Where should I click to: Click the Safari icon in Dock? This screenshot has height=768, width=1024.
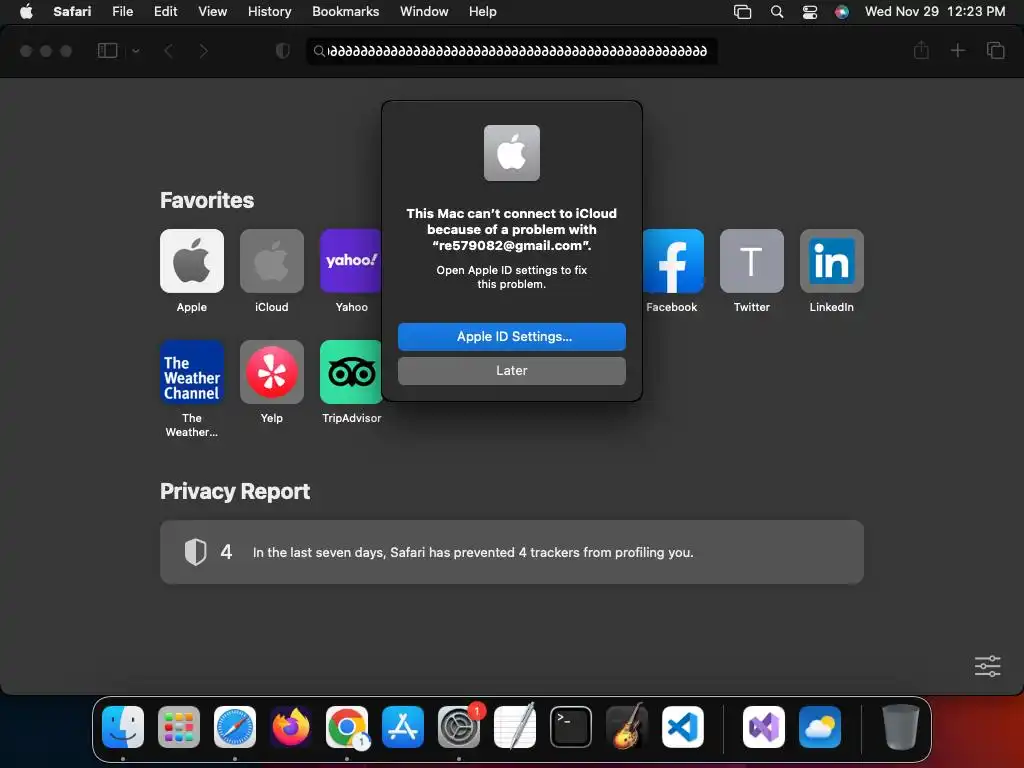234,727
